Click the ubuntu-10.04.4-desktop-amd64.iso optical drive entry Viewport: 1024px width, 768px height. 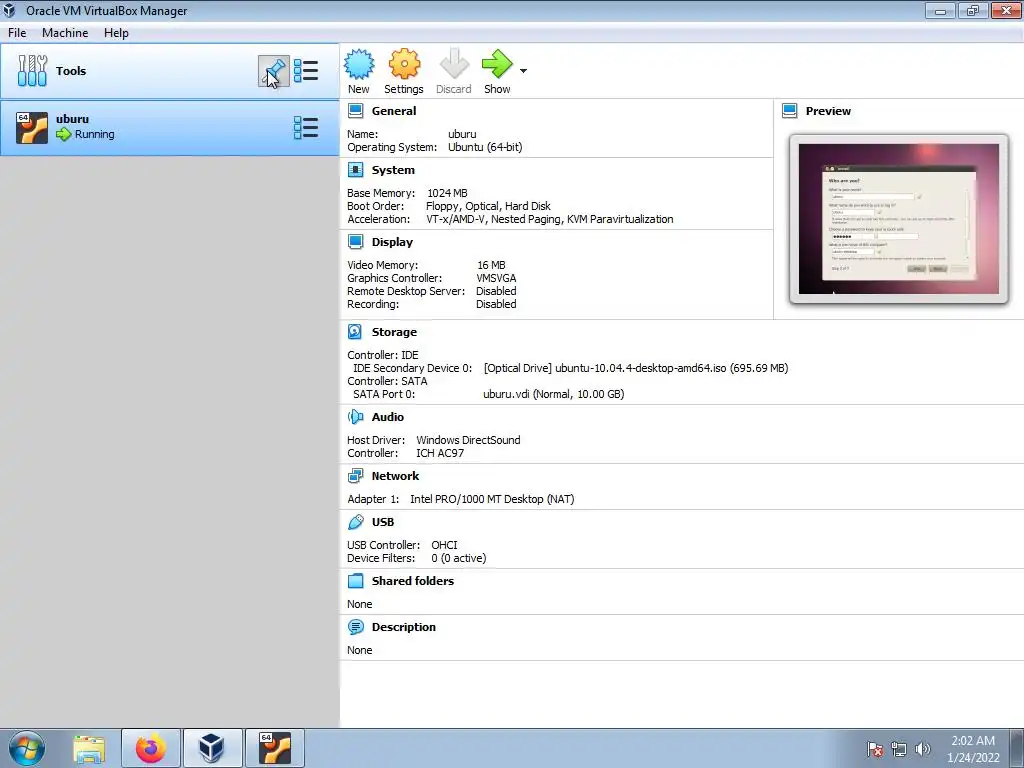pyautogui.click(x=635, y=368)
